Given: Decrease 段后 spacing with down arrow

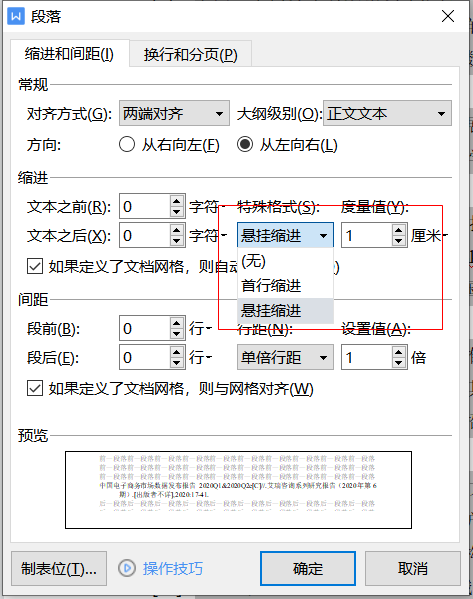Looking at the screenshot, I should [177, 363].
